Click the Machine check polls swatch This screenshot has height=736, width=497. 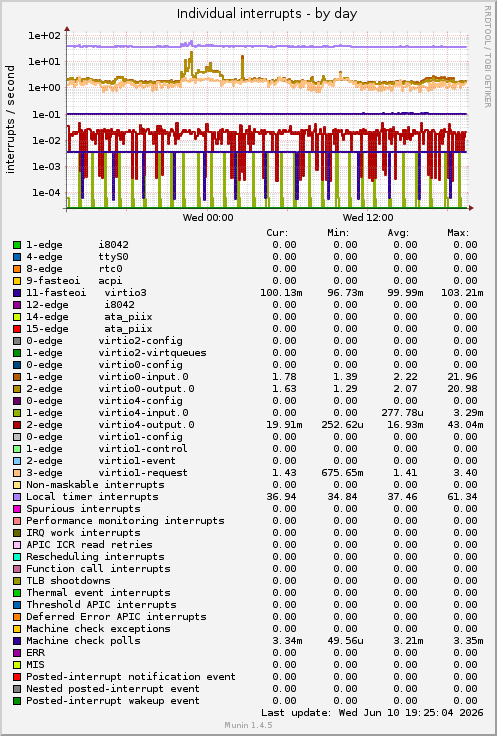[x=17, y=641]
